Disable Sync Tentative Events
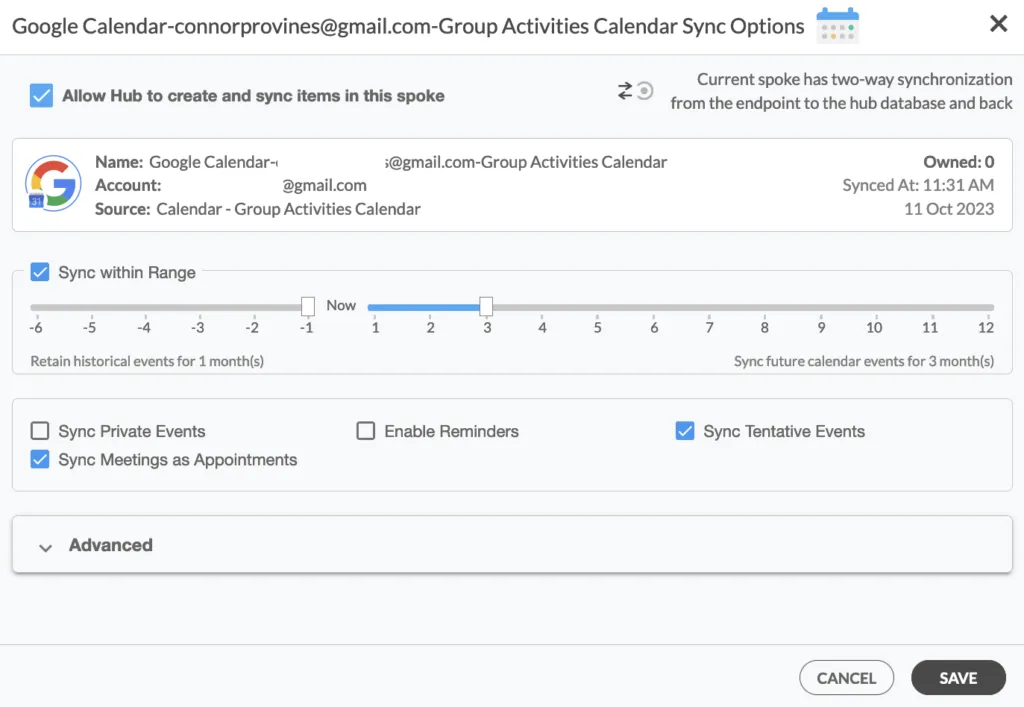Screen dimensions: 1024x707 click(685, 431)
